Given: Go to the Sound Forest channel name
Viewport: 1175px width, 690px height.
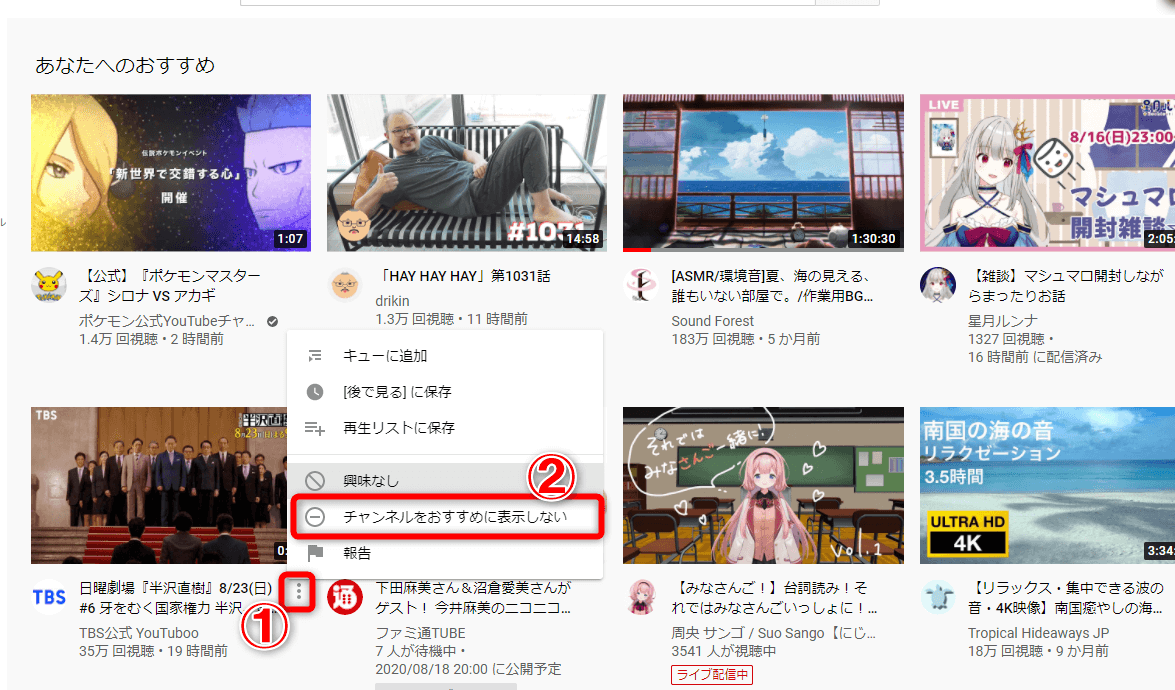Looking at the screenshot, I should click(x=713, y=321).
